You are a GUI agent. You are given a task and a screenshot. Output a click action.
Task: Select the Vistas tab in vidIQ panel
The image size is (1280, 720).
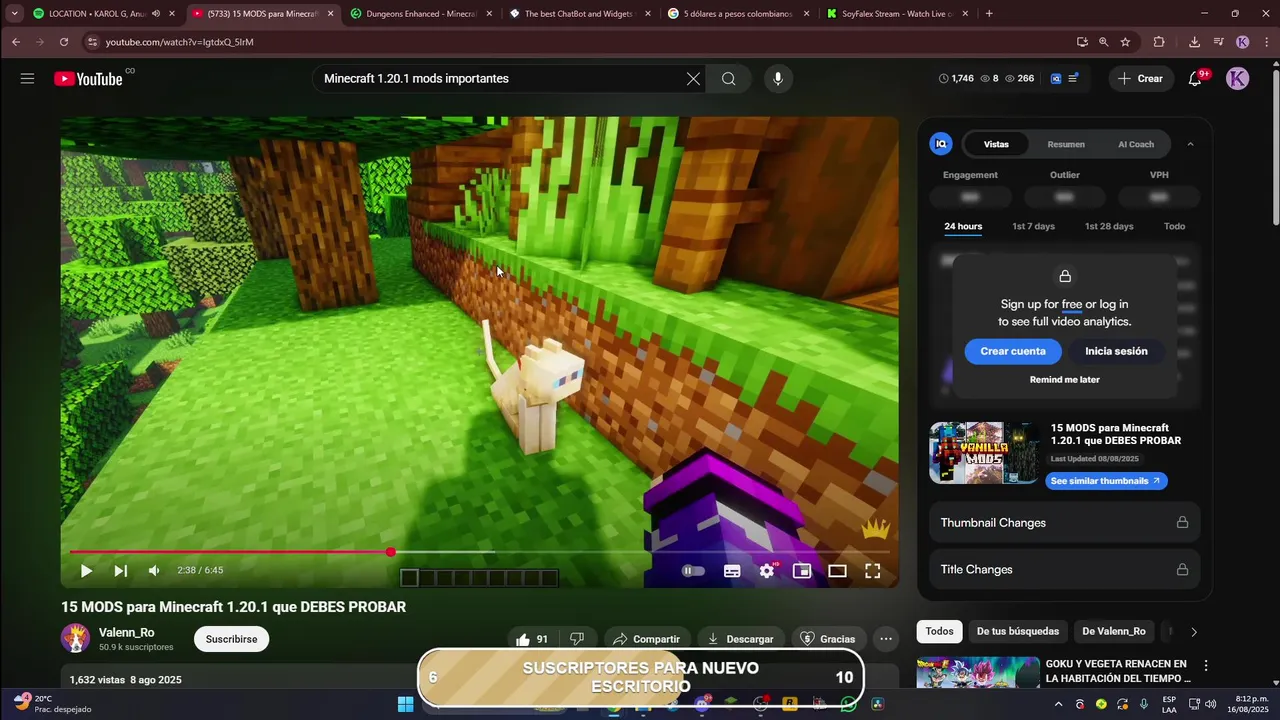(996, 144)
